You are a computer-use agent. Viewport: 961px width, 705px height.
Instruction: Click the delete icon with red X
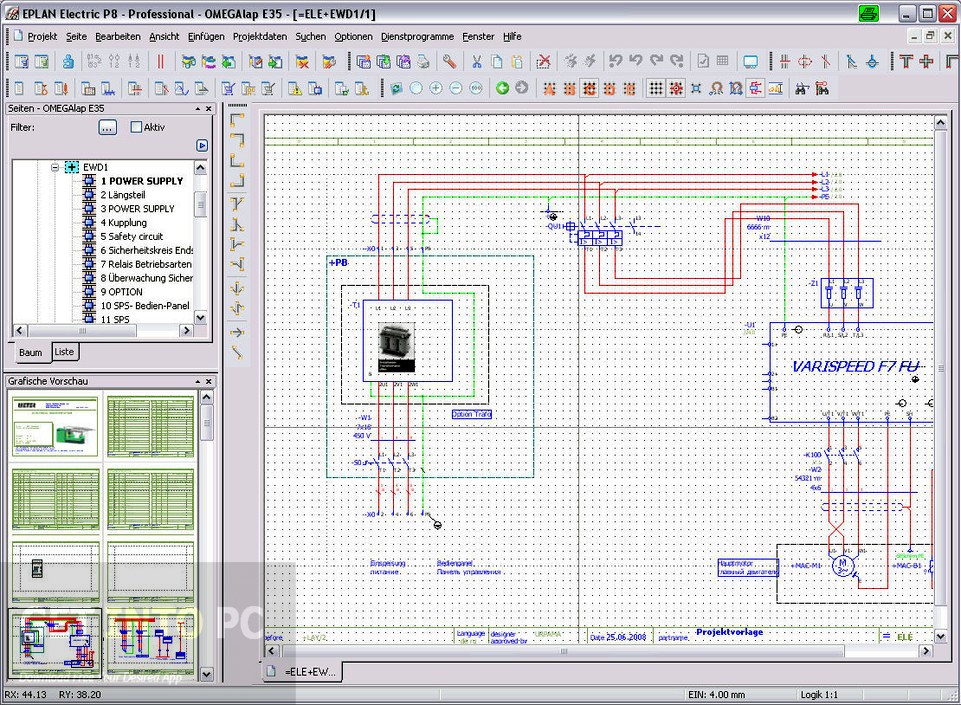[x=544, y=61]
